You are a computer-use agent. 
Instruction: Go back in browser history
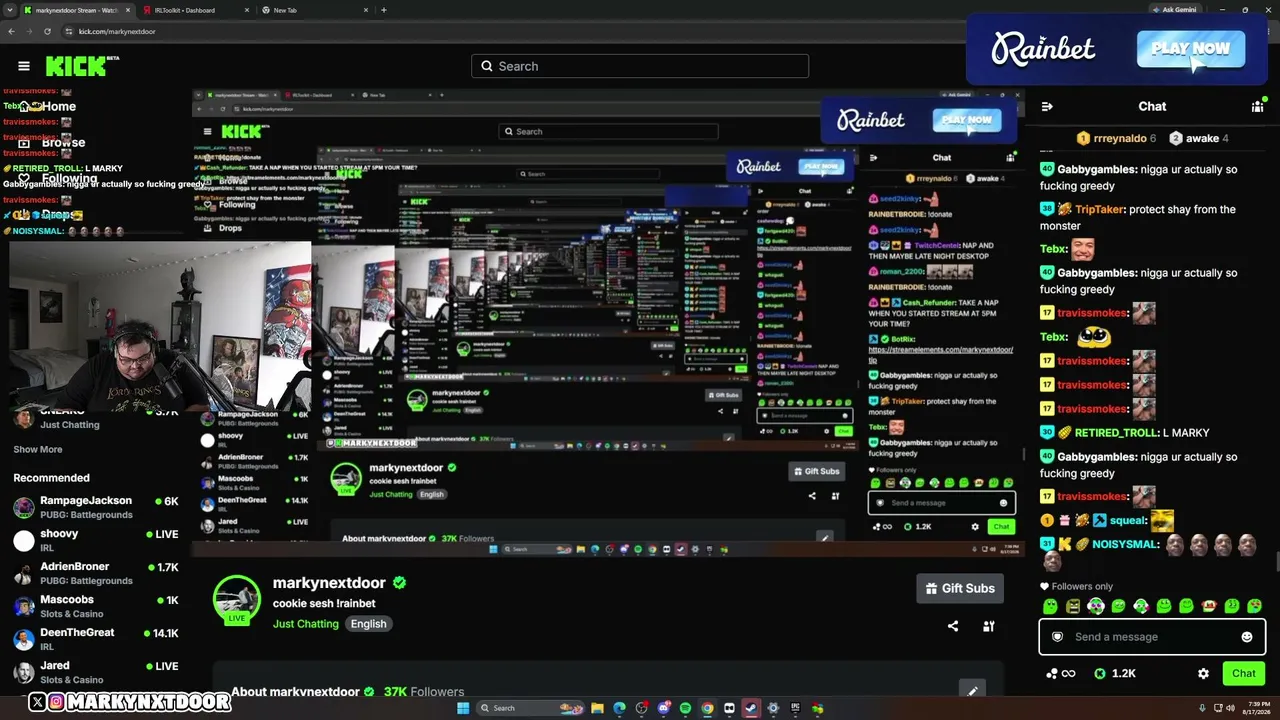12,31
